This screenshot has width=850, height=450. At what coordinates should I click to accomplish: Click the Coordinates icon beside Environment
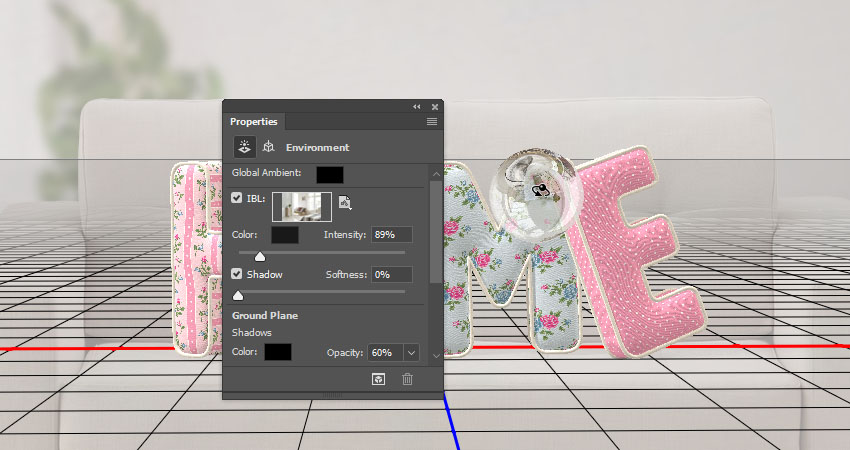coord(268,147)
